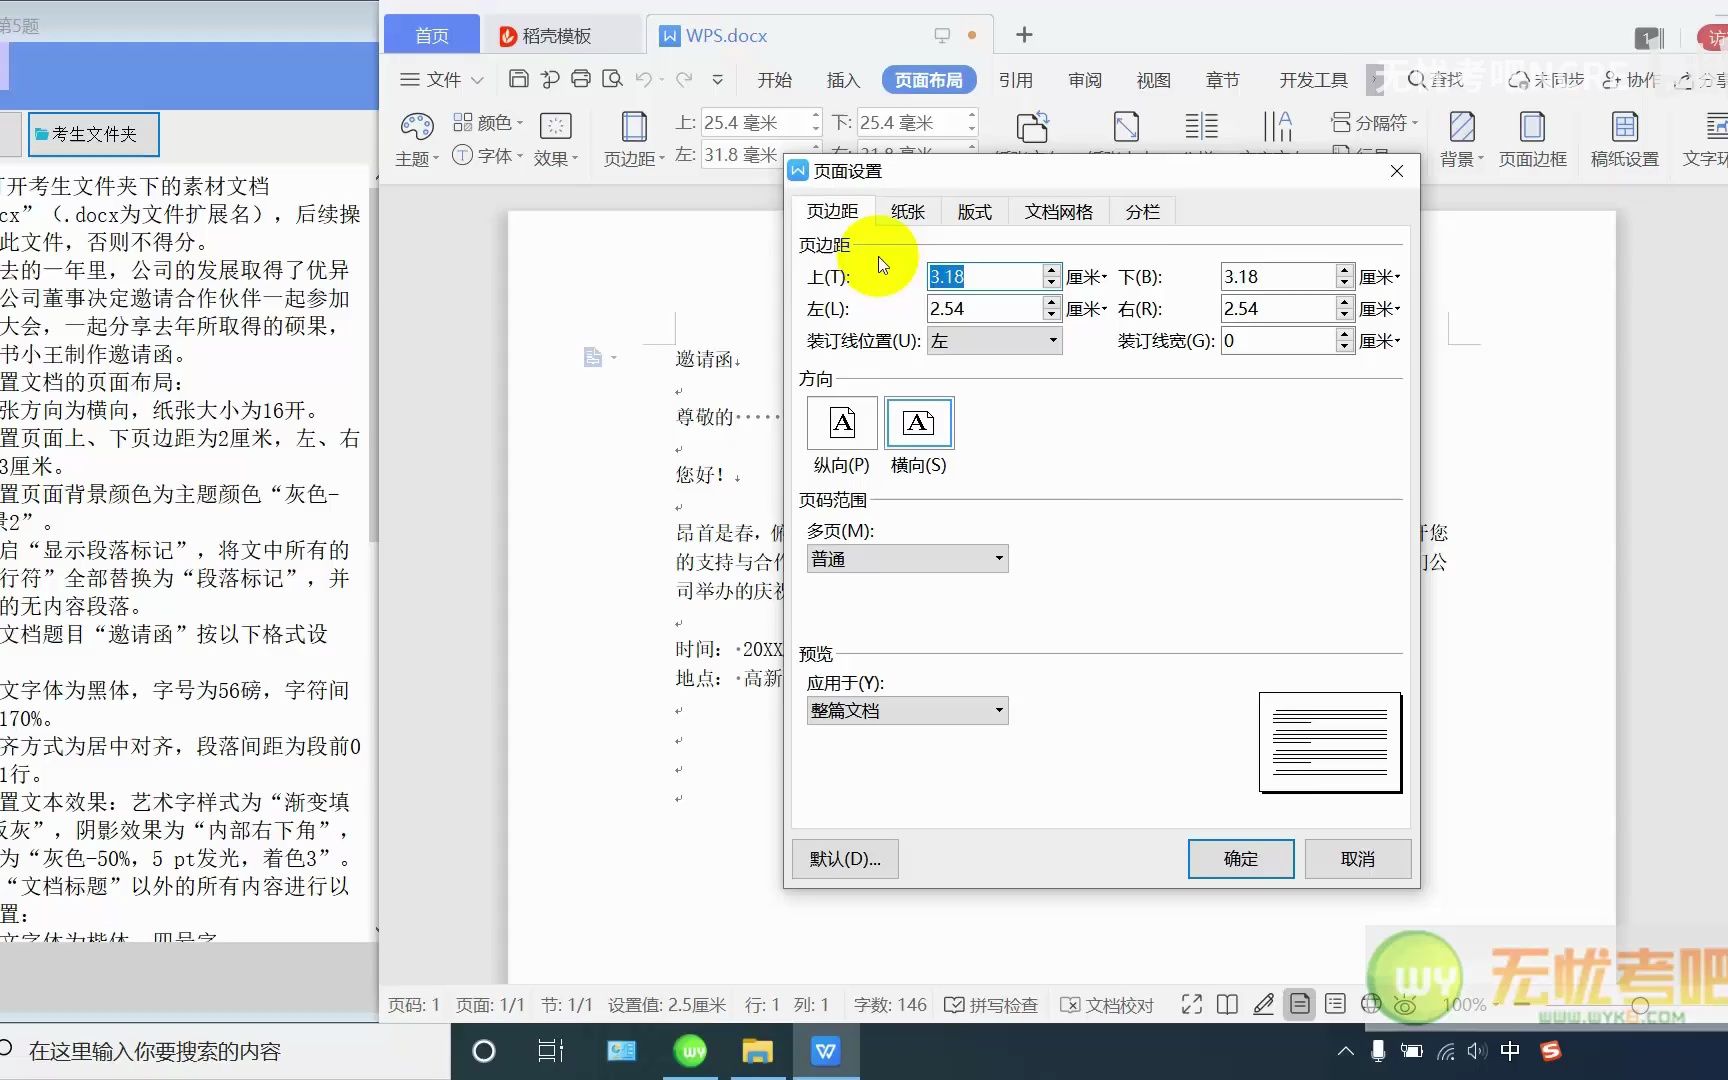Image resolution: width=1728 pixels, height=1080 pixels.
Task: Open File Explorer from the taskbar
Action: (x=757, y=1051)
